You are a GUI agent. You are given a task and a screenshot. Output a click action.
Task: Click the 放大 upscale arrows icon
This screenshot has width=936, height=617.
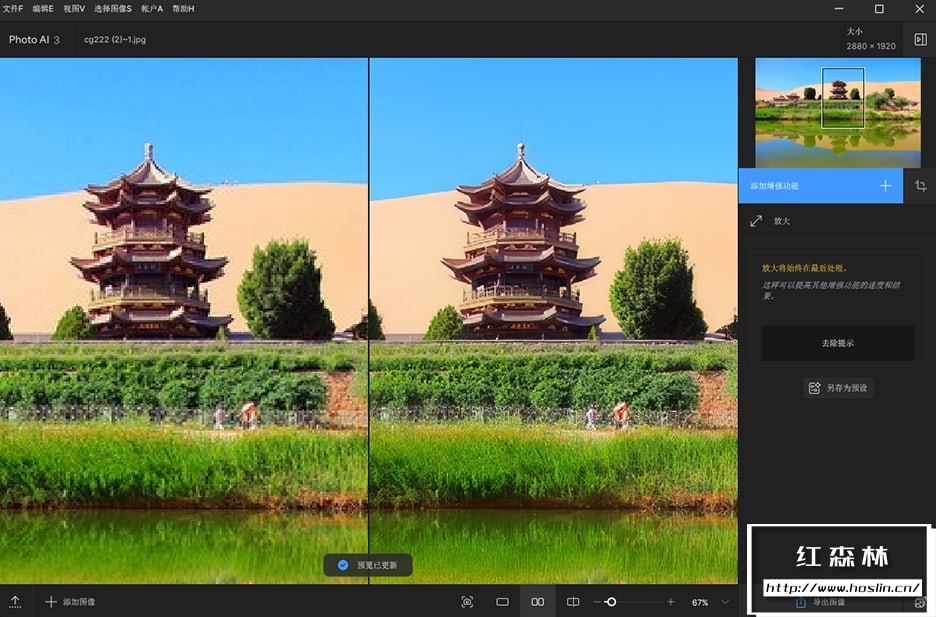point(756,221)
